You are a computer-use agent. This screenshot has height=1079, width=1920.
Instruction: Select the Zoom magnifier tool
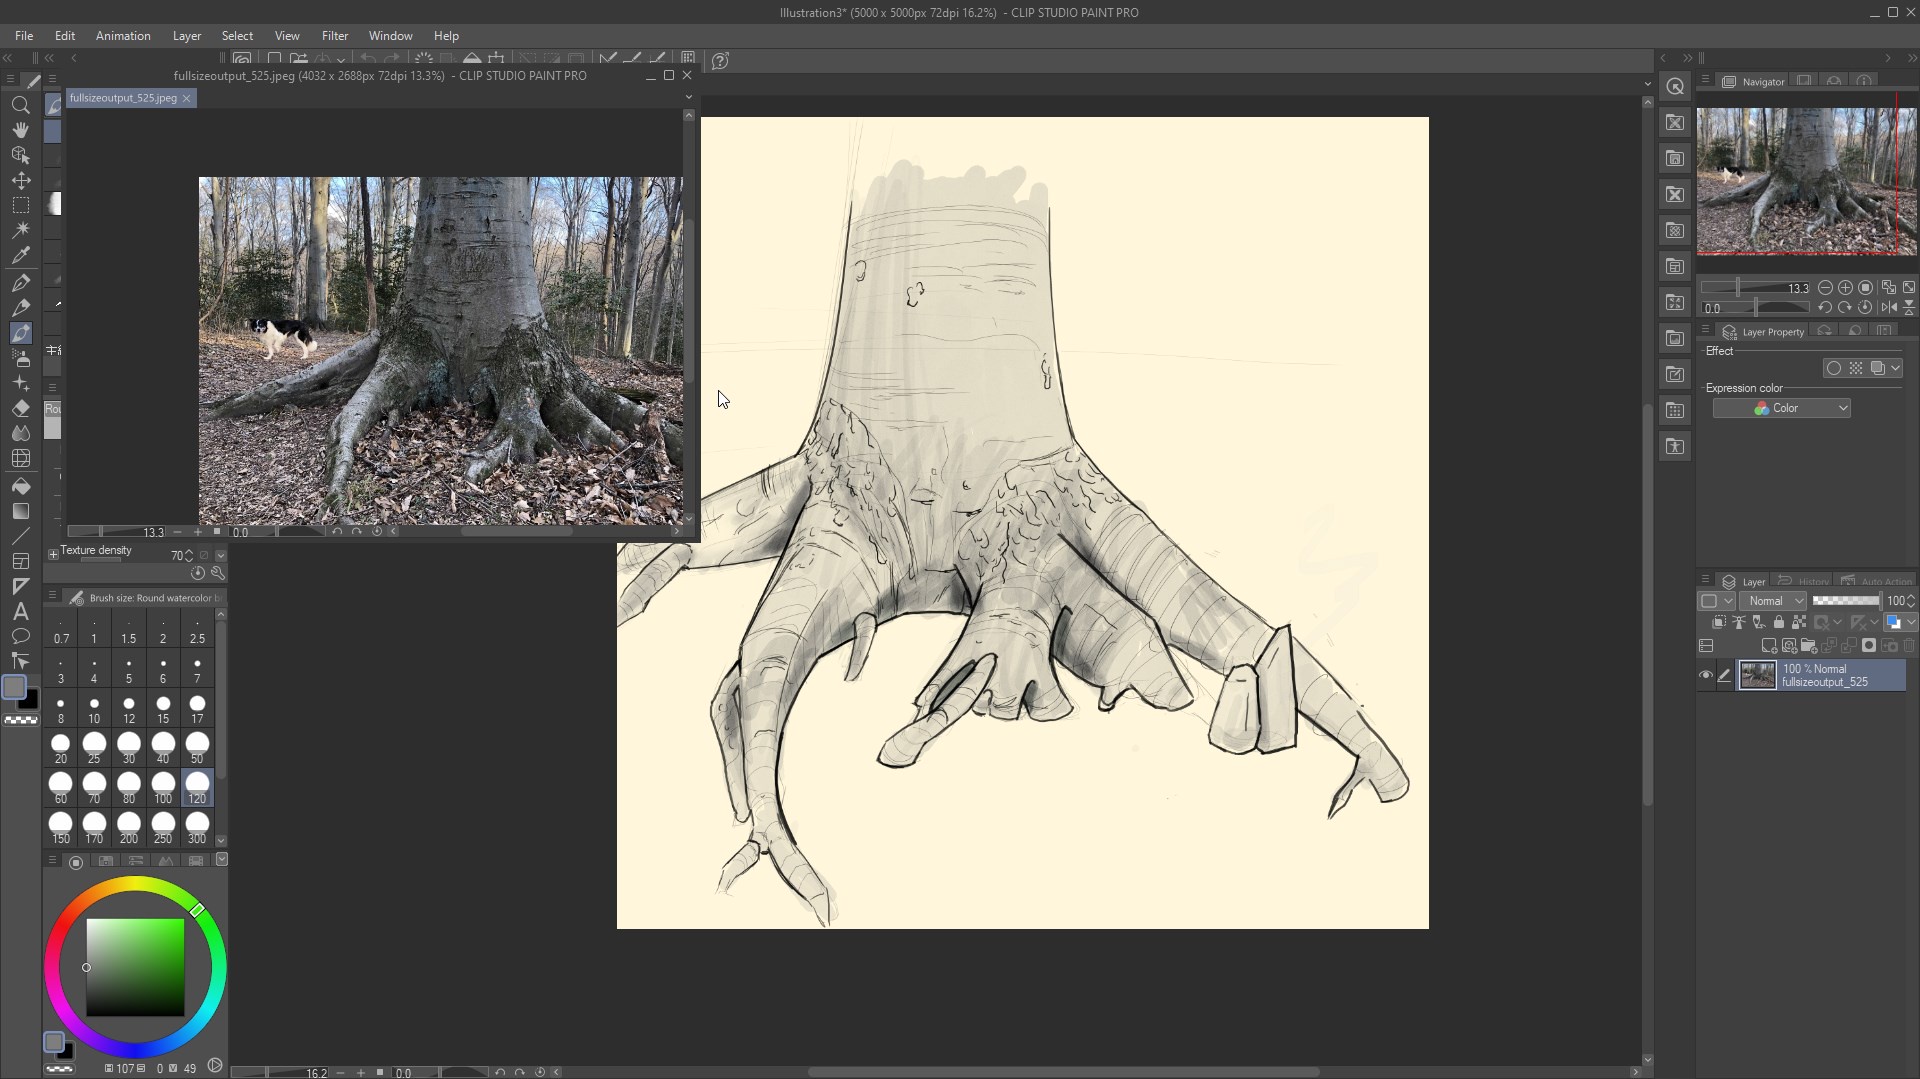coord(20,105)
